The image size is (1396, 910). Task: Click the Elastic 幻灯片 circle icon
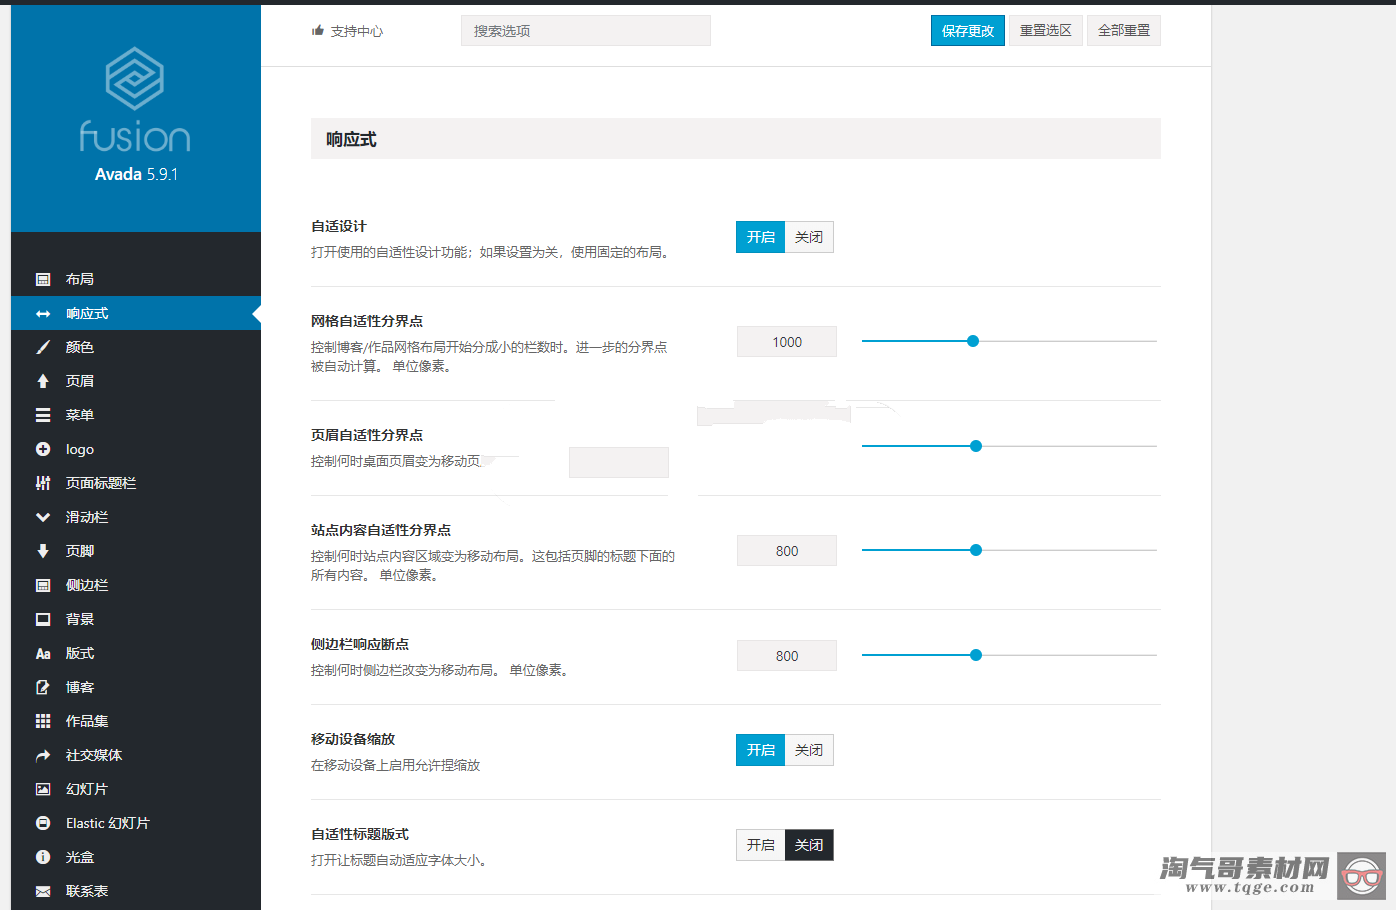(x=43, y=823)
